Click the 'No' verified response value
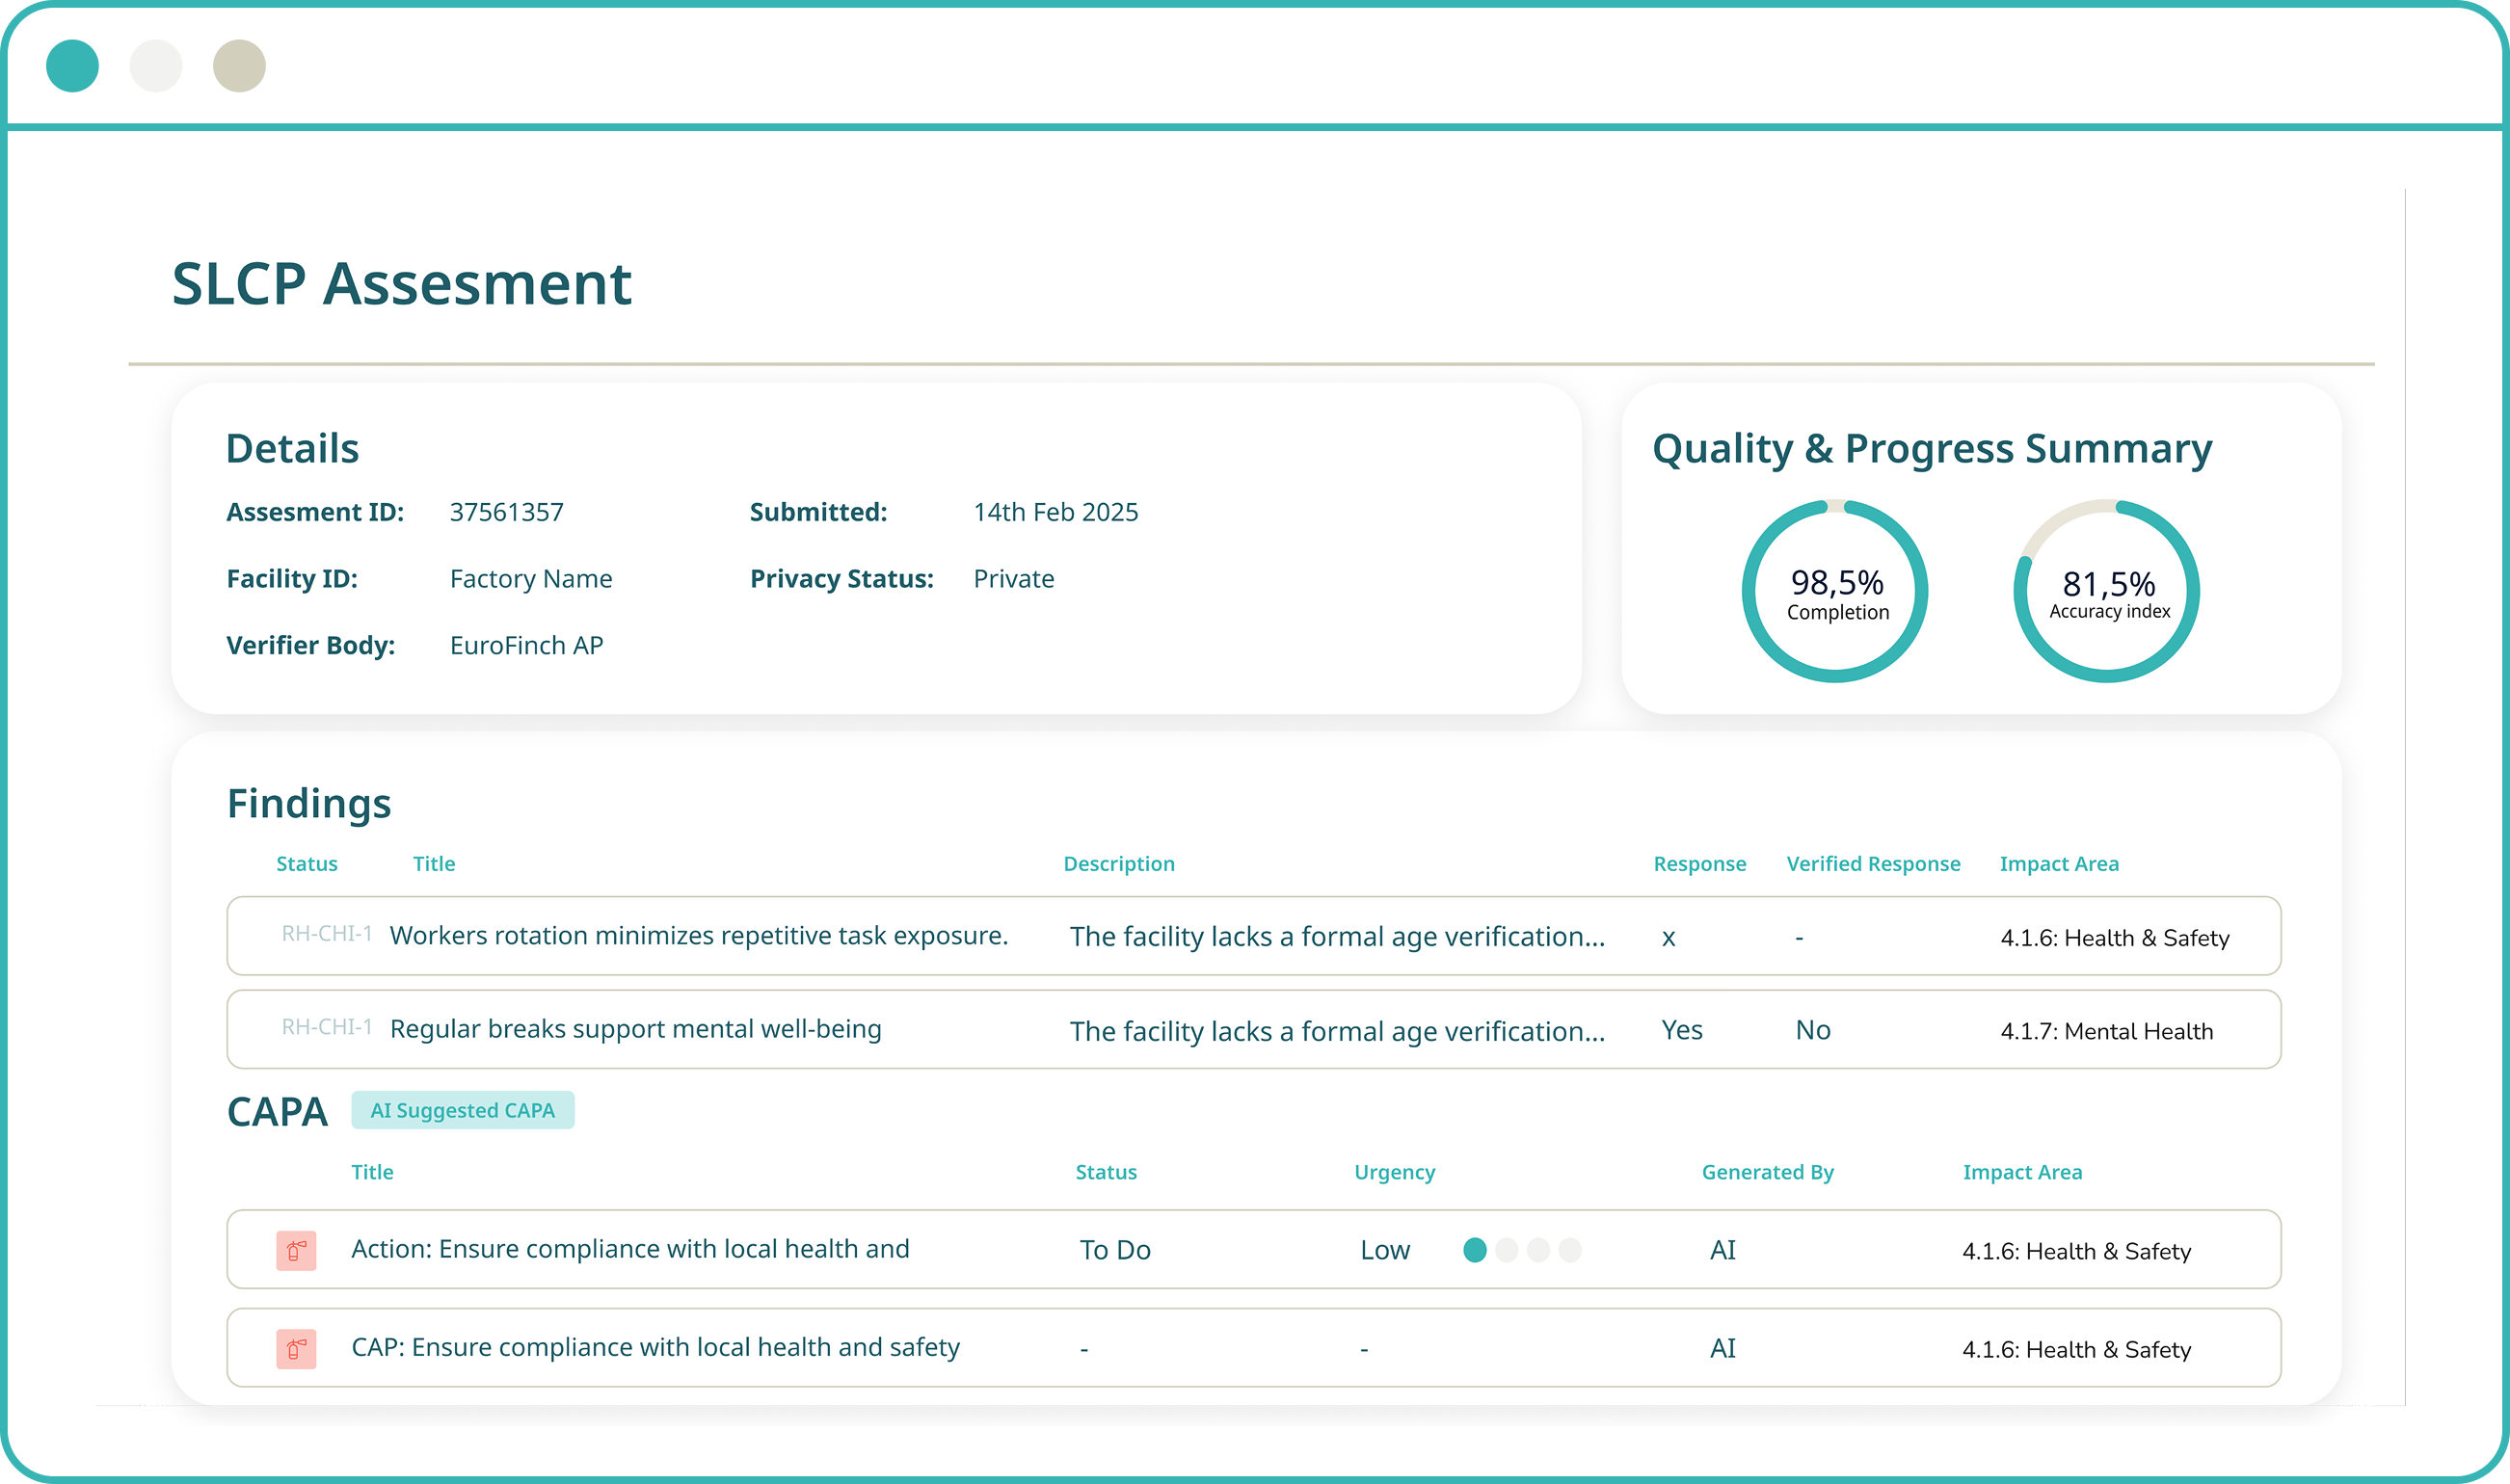This screenshot has height=1484, width=2510. tap(1813, 1030)
